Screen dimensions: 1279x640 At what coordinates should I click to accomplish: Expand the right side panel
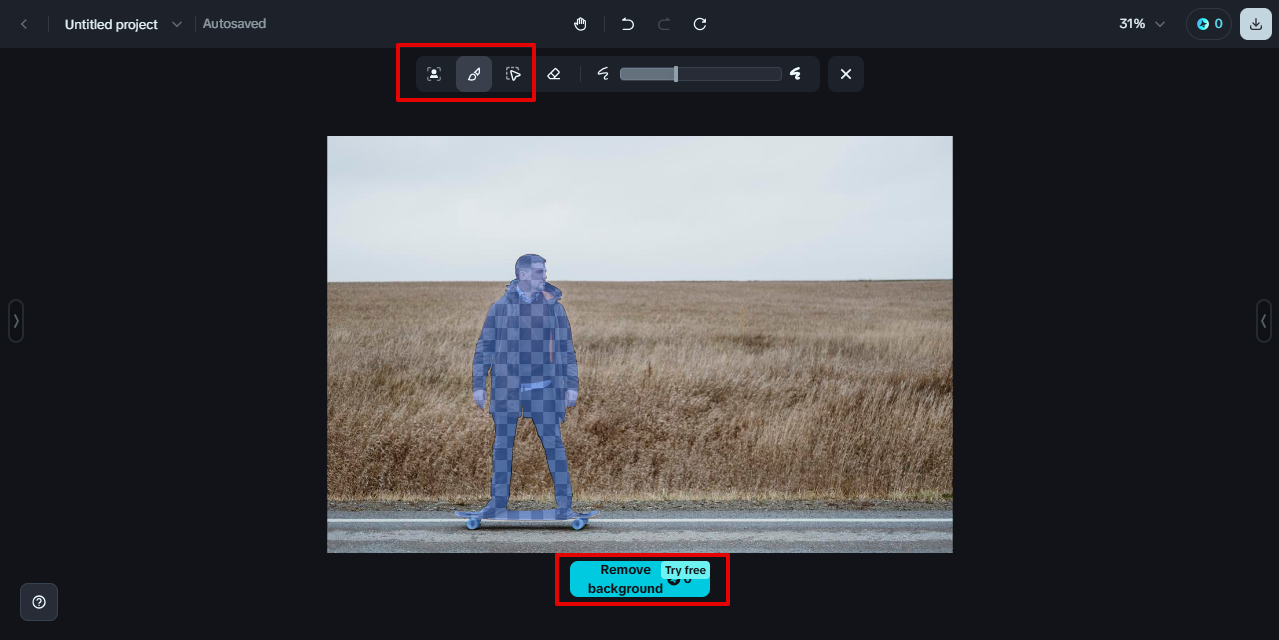(x=1264, y=321)
